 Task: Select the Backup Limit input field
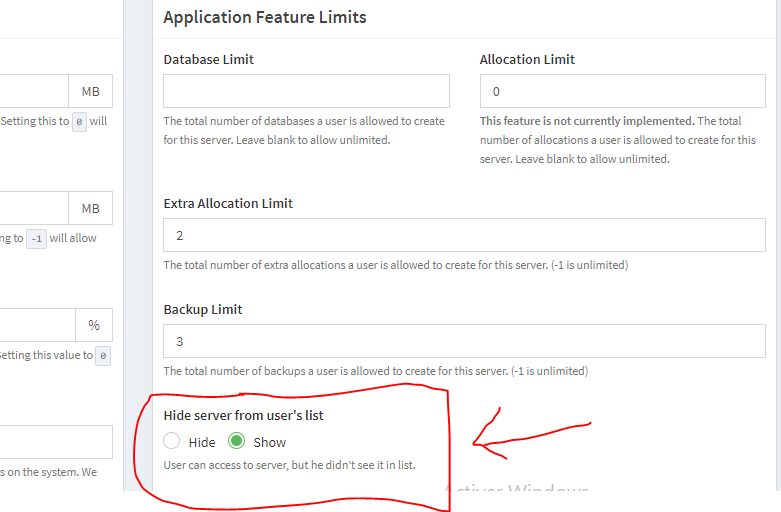[464, 341]
